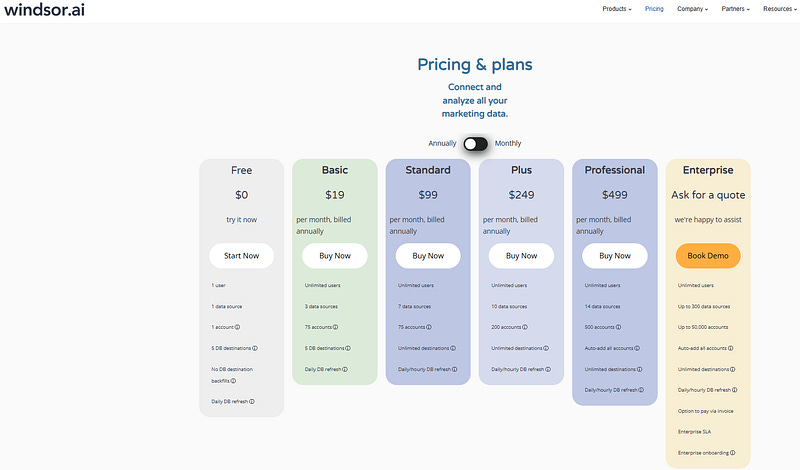800x470 pixels.
Task: Open info icon for Plus plan's Unlimited destinations
Action: tap(546, 348)
